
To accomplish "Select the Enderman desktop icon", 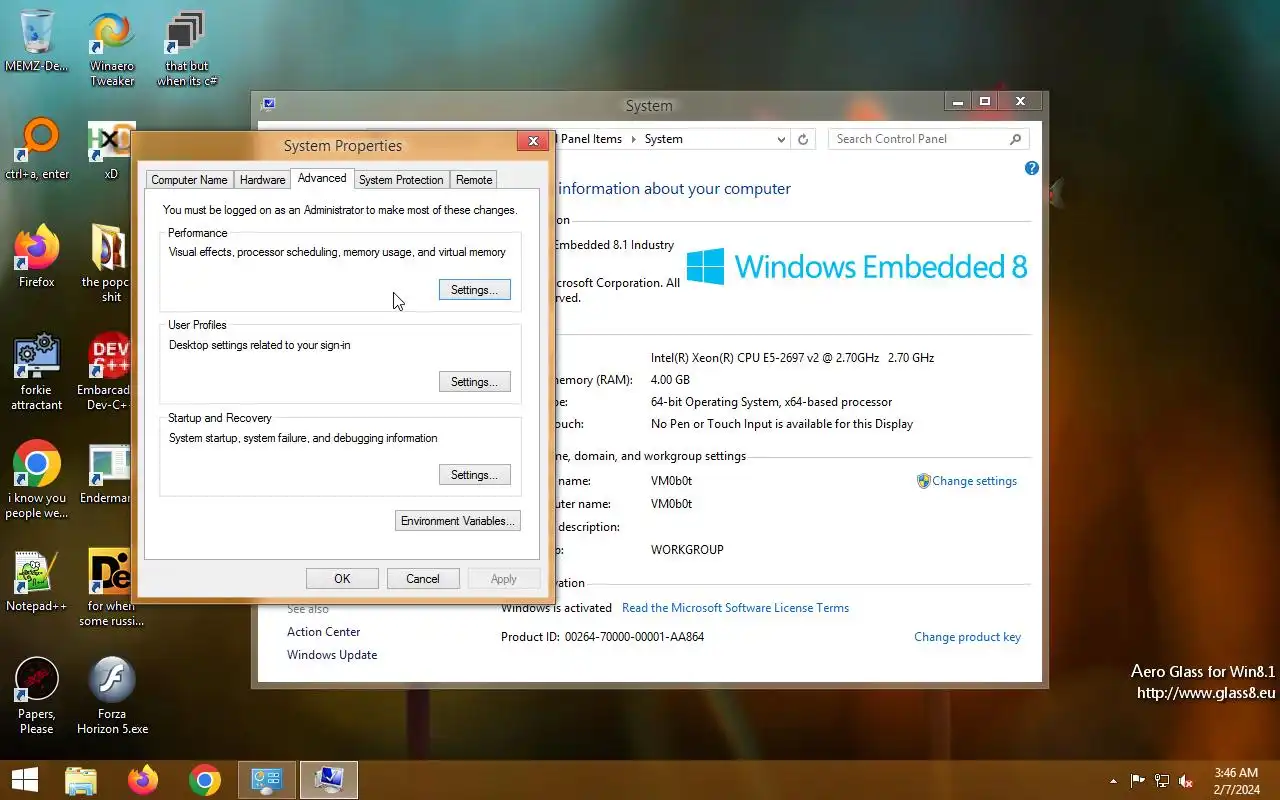I will [x=108, y=473].
